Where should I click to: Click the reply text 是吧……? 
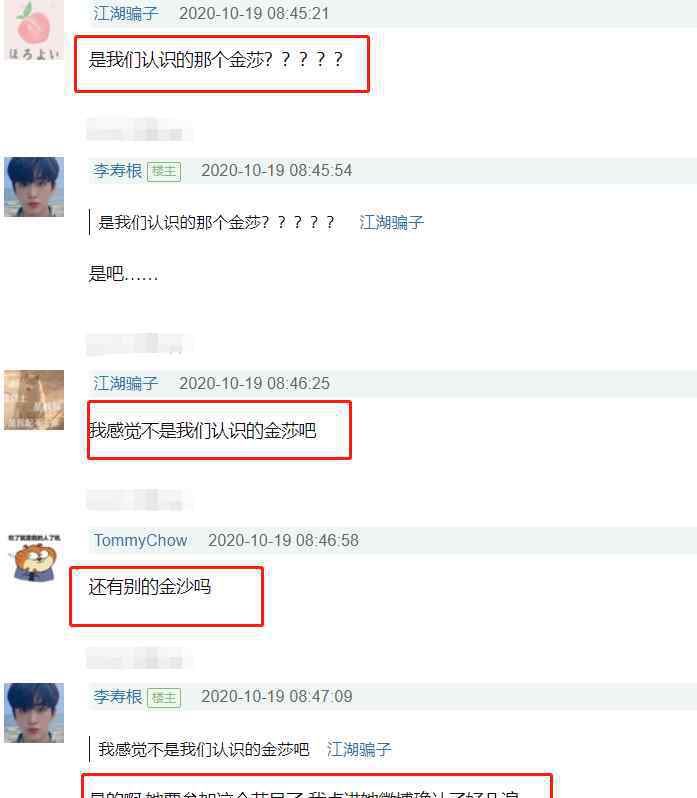(x=123, y=274)
